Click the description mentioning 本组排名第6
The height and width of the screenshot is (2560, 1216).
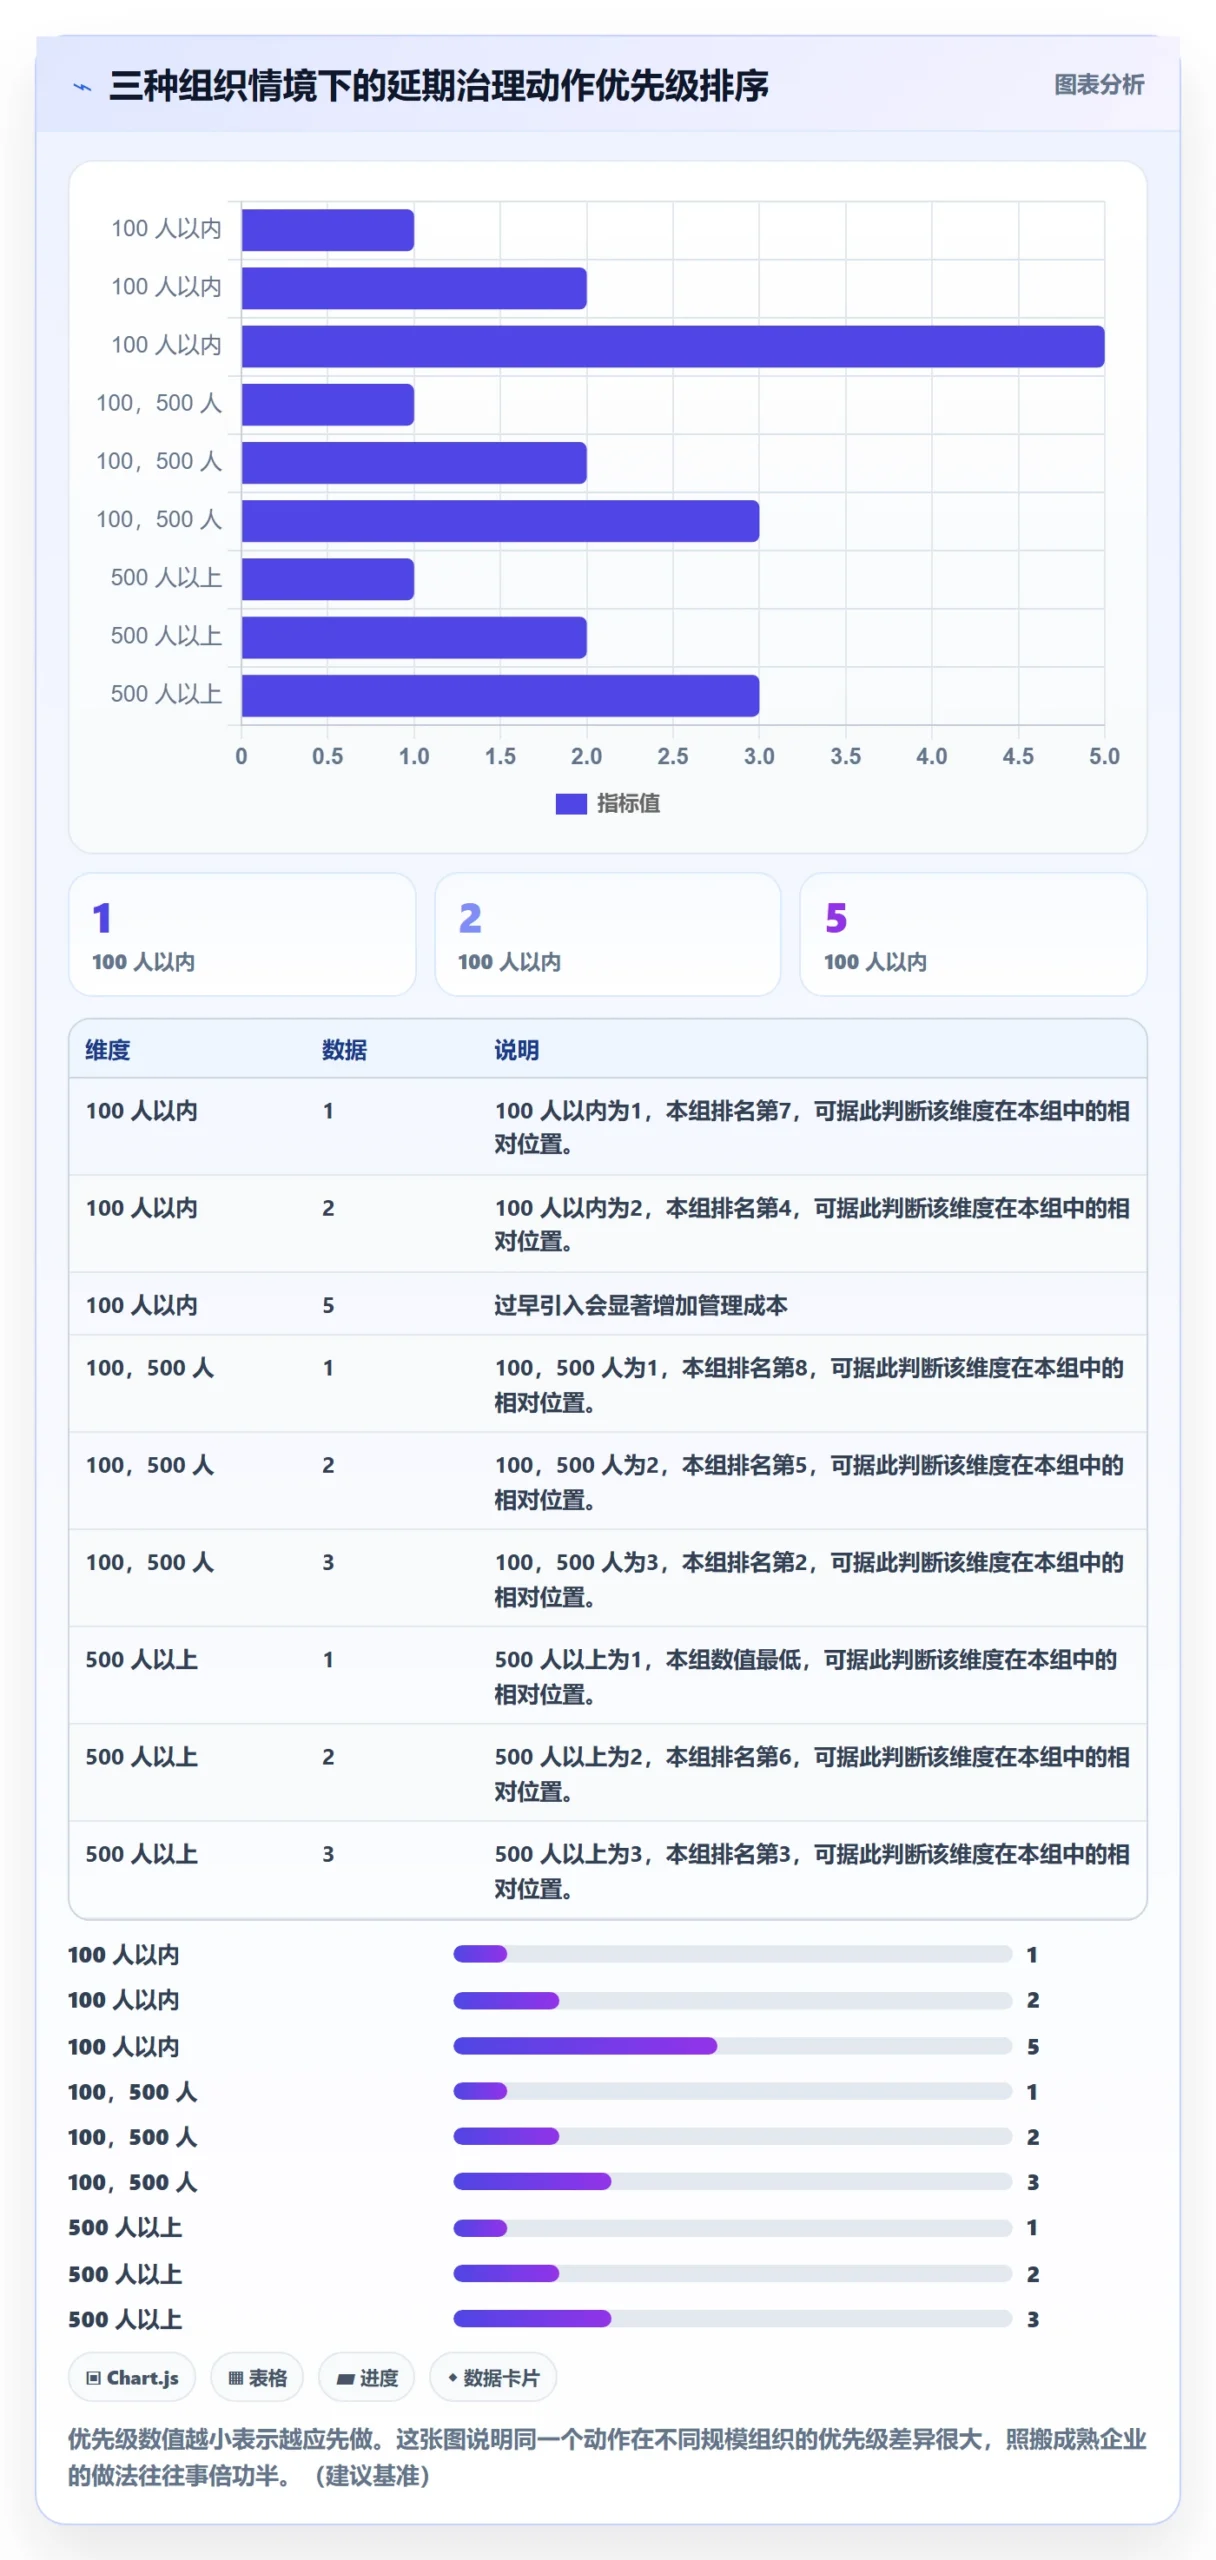coord(812,1773)
